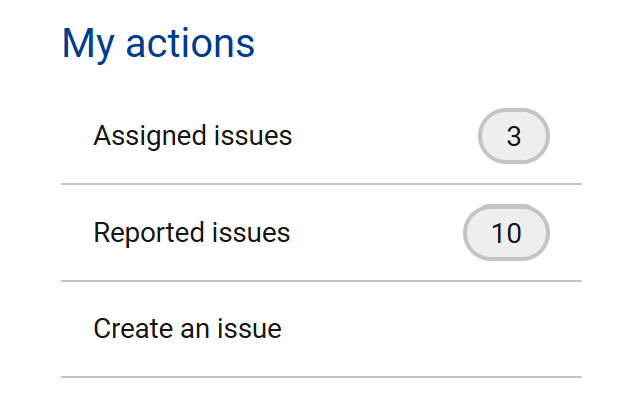Choose Create an issue from My actions
The height and width of the screenshot is (410, 624).
click(188, 329)
